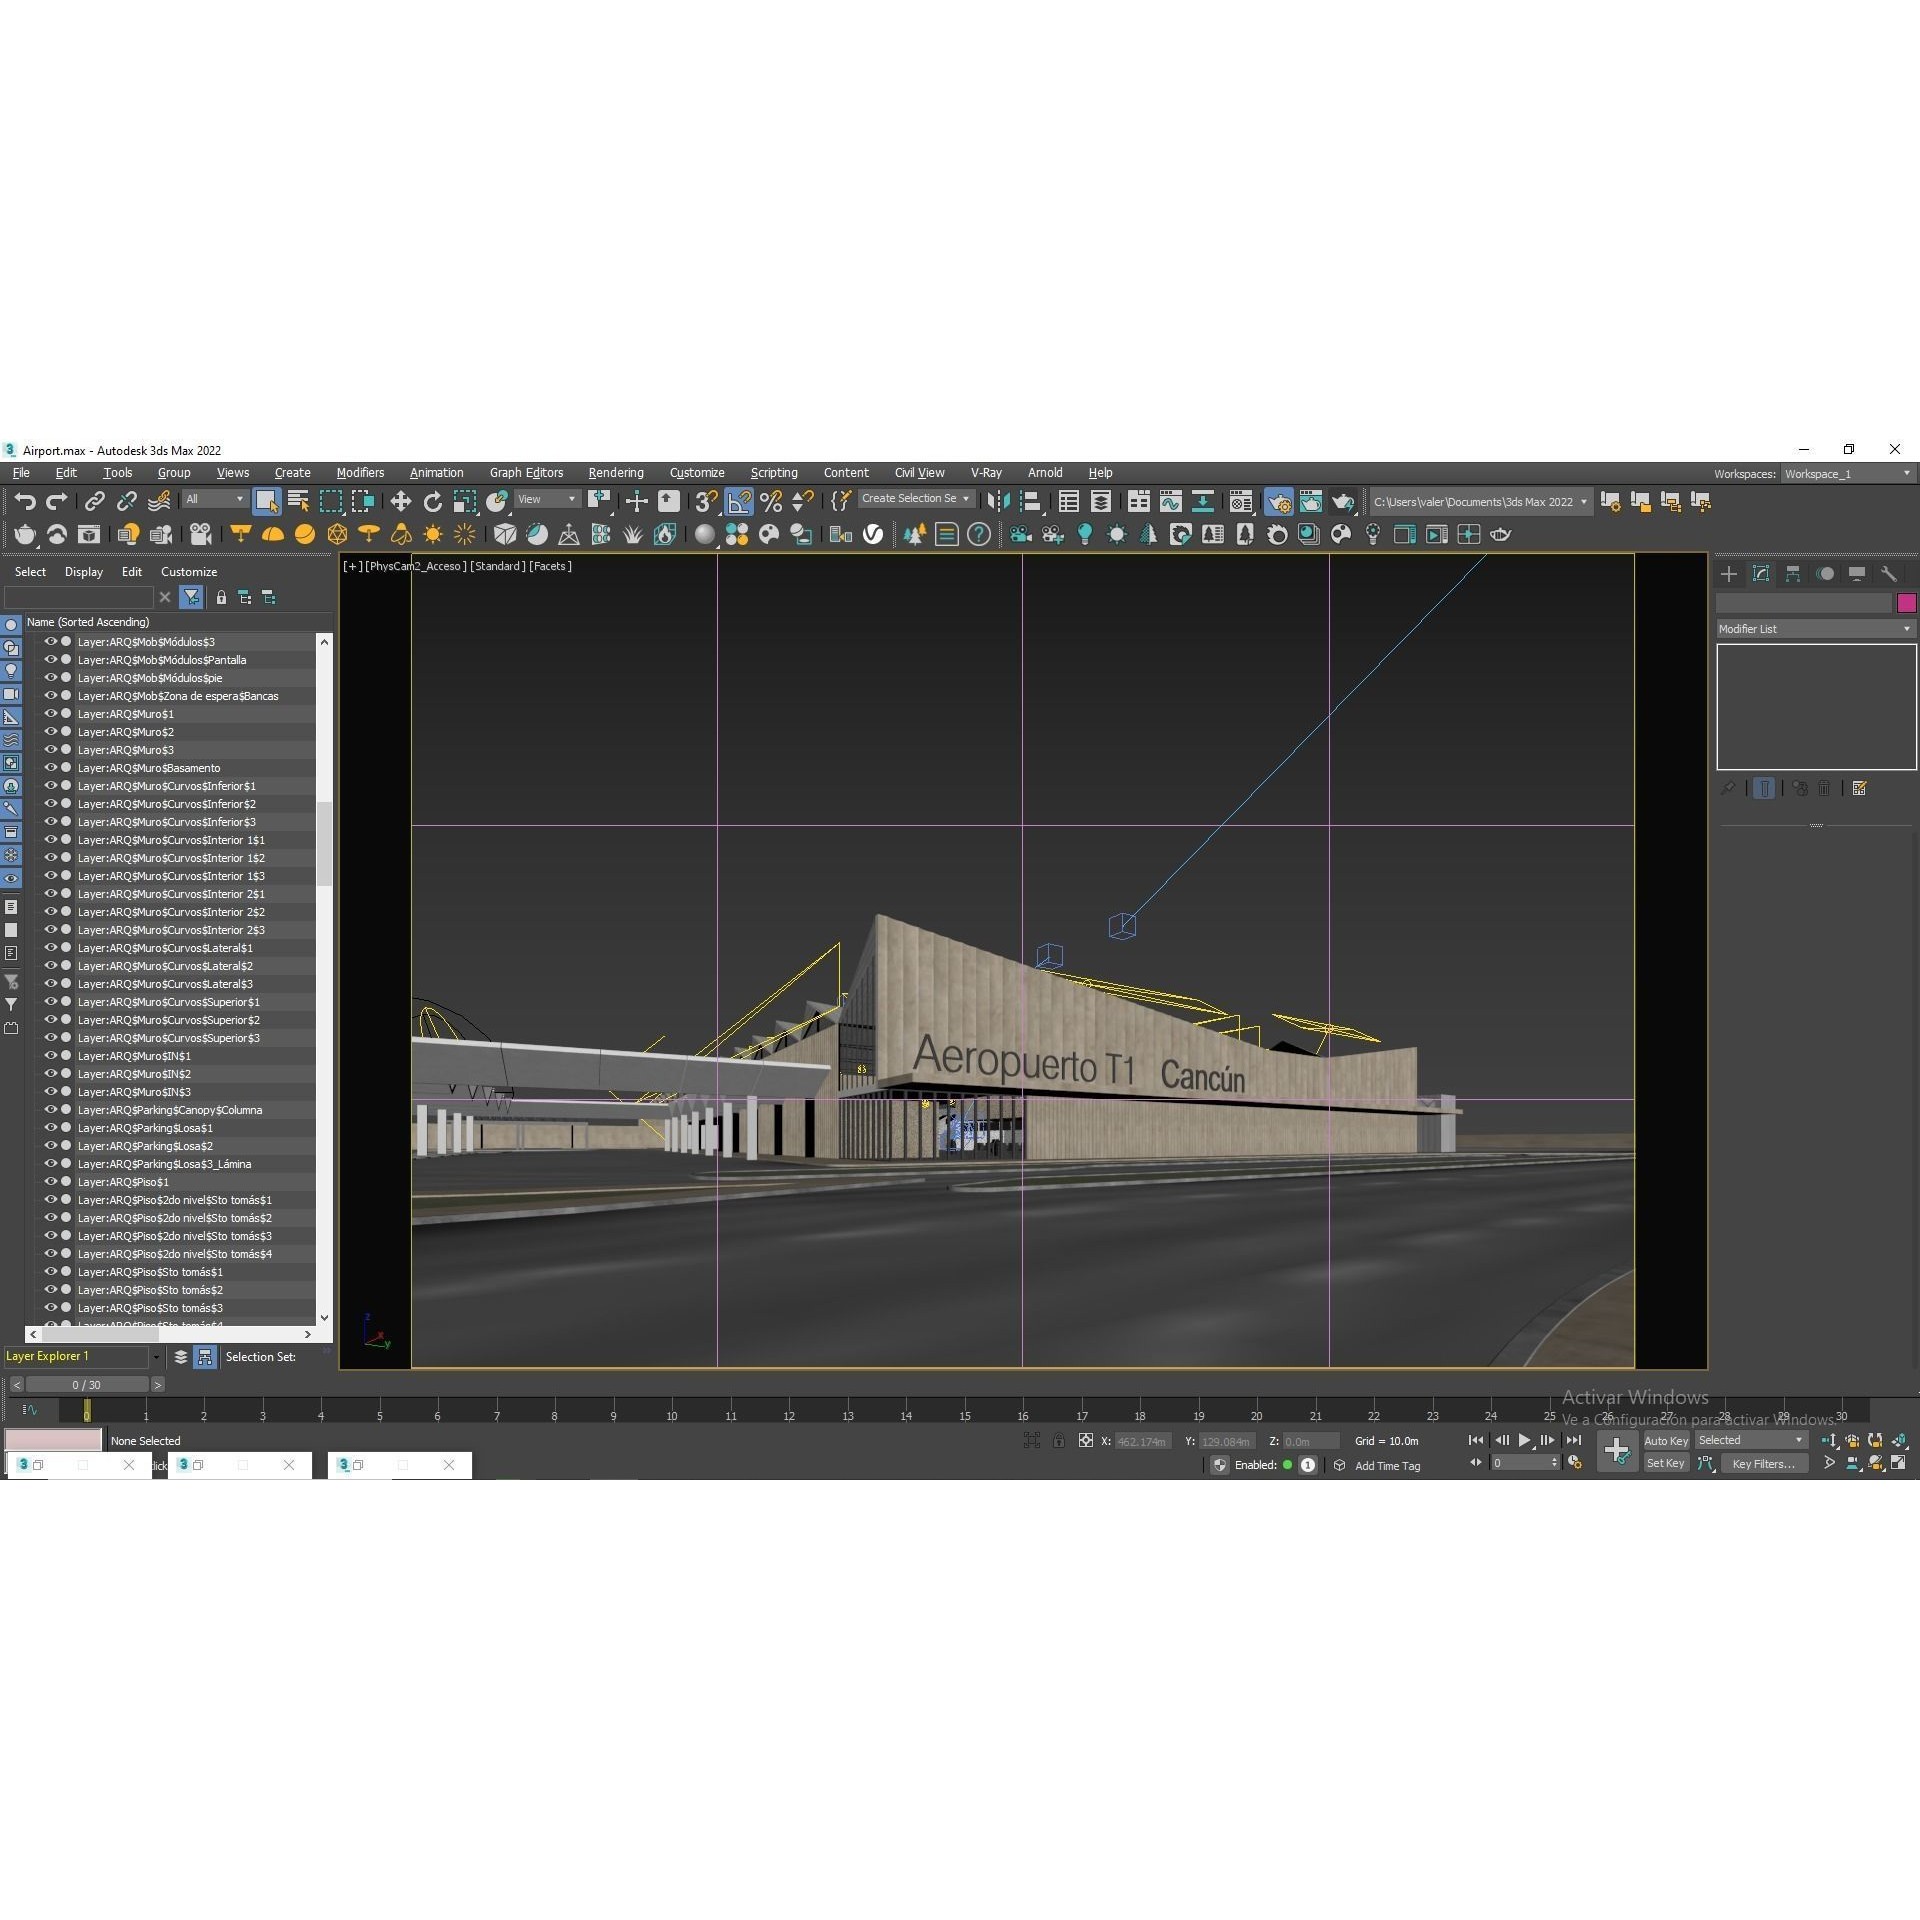The width and height of the screenshot is (1920, 1920).
Task: Open the Civil View menu
Action: pyautogui.click(x=919, y=473)
